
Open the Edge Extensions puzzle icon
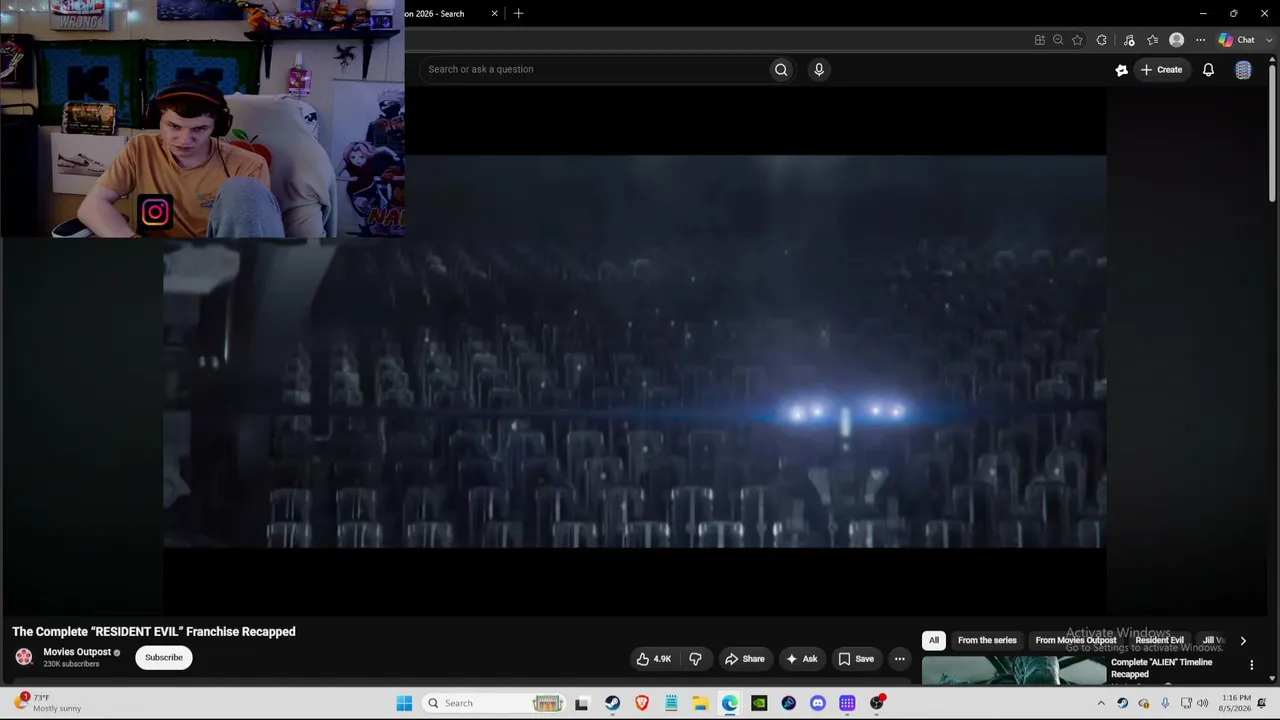[1102, 40]
